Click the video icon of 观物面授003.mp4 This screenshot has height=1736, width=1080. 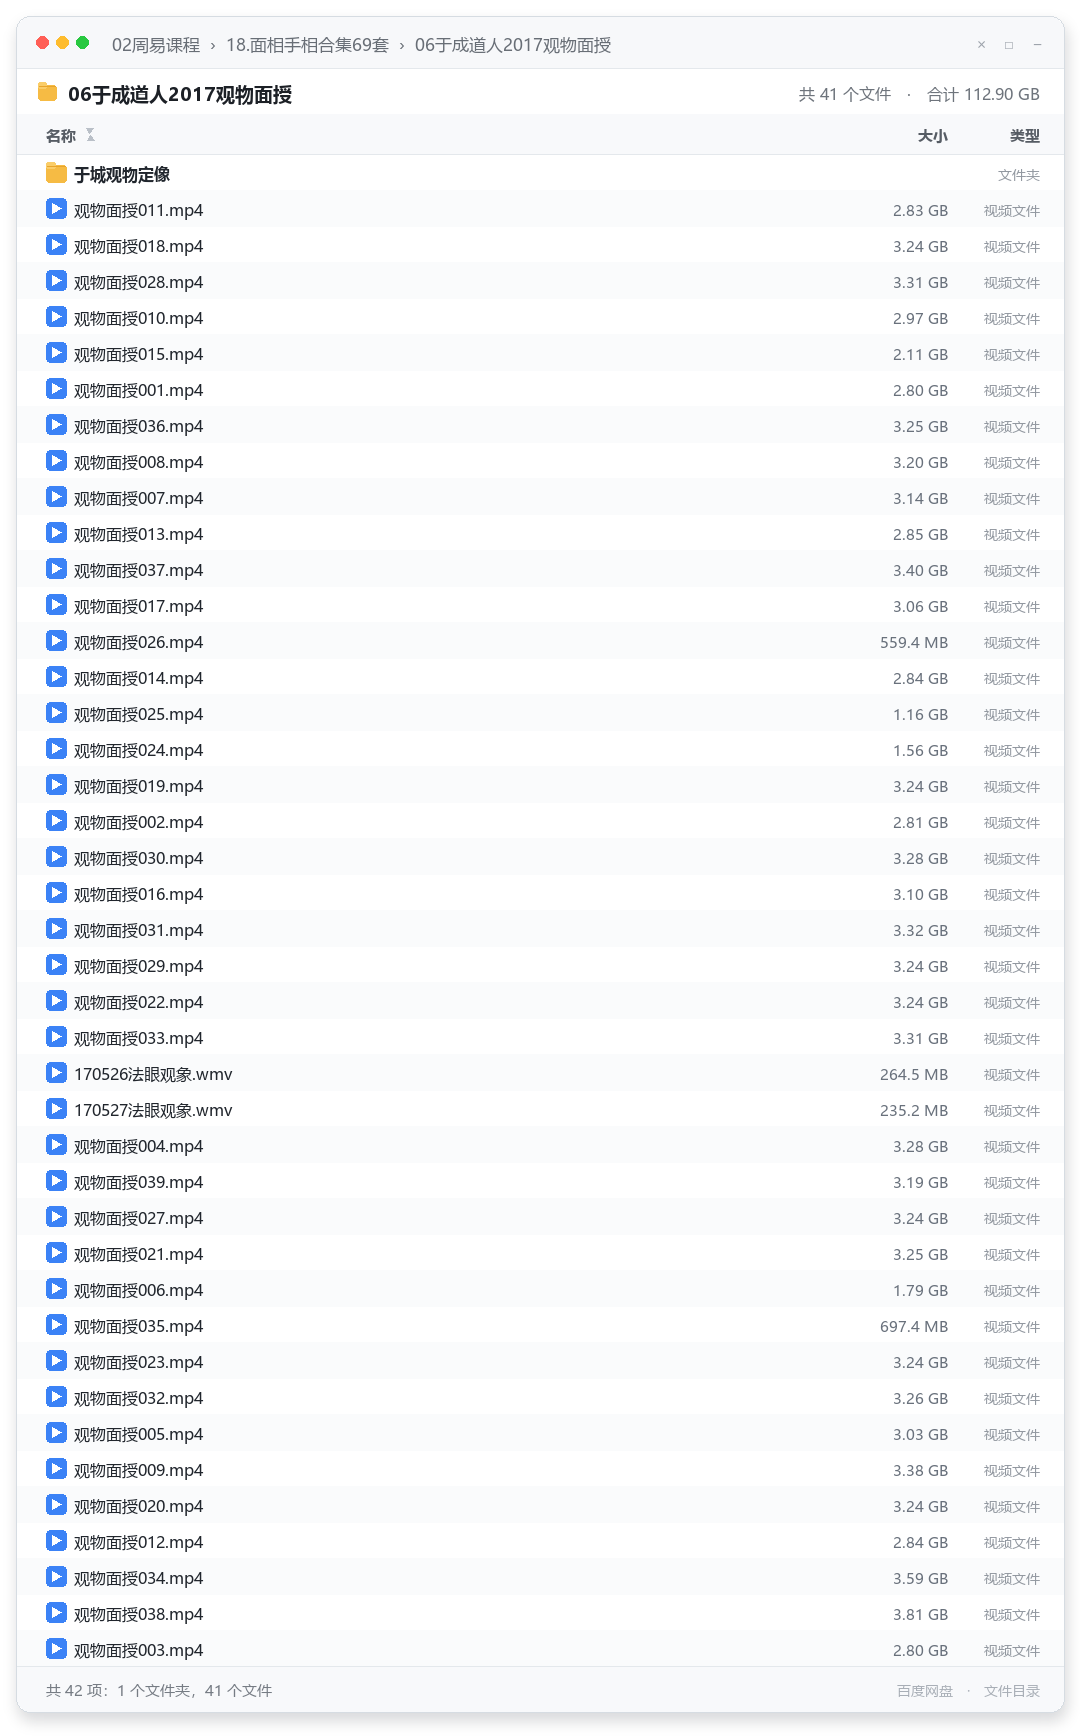pyautogui.click(x=56, y=1650)
